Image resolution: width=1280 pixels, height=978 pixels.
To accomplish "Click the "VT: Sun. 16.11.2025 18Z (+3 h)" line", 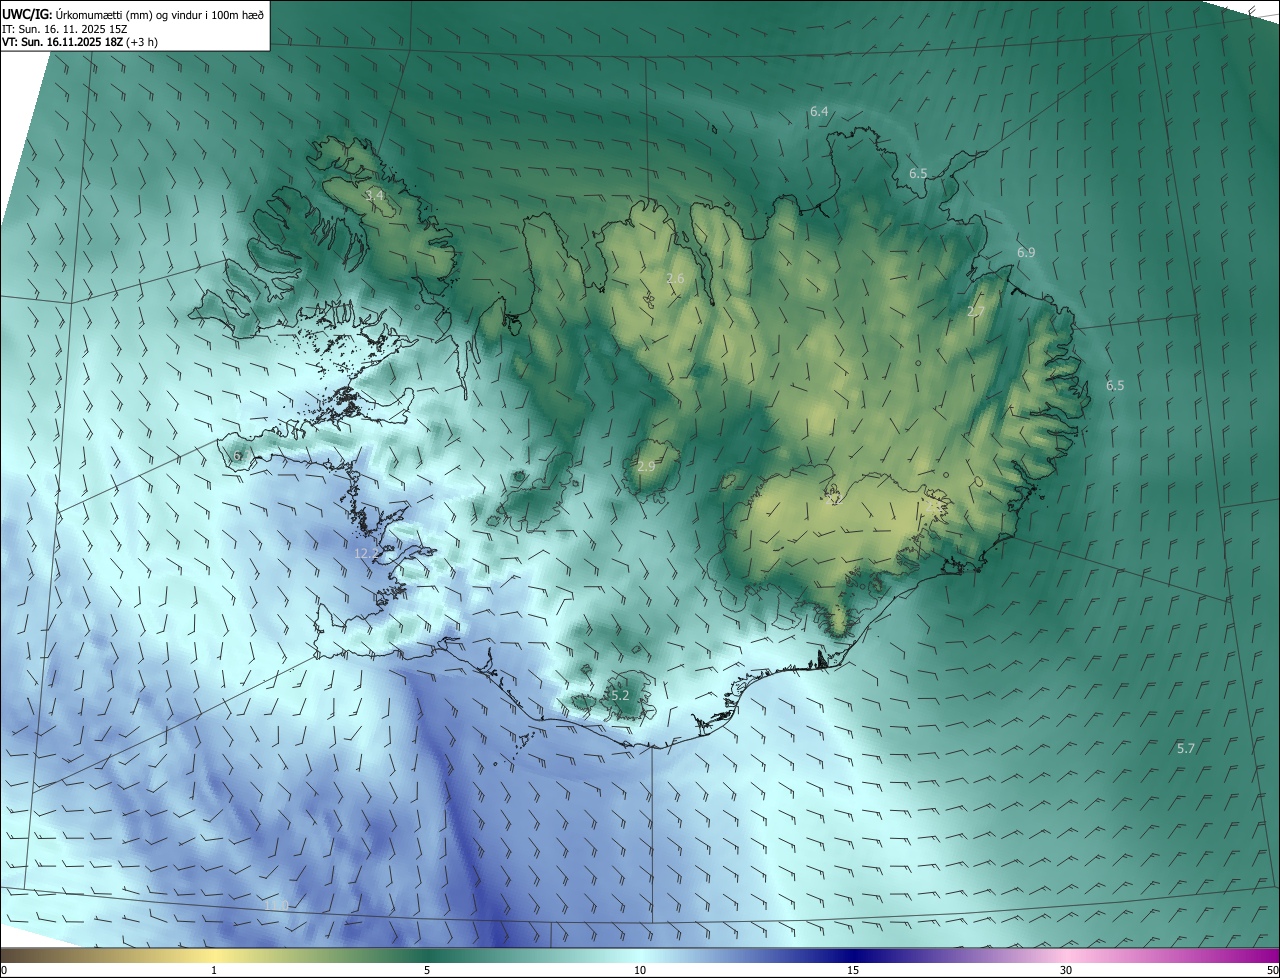I will click(80, 42).
